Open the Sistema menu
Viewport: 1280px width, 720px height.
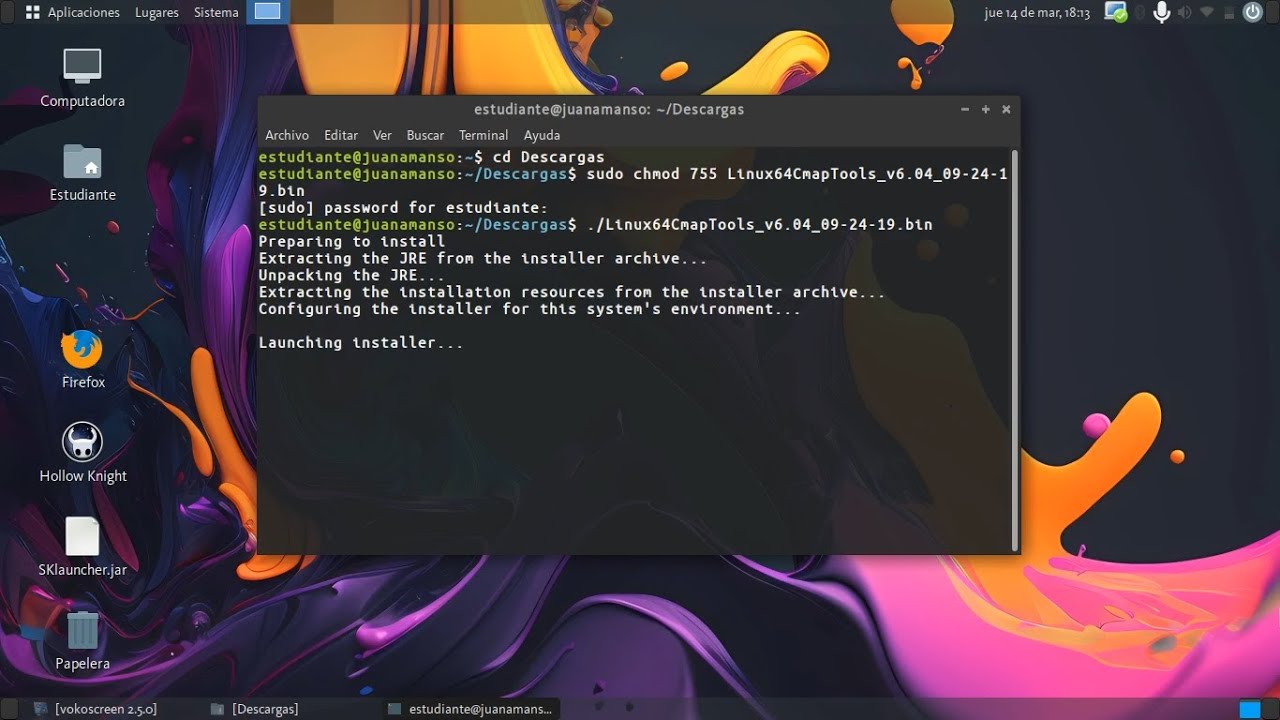pyautogui.click(x=216, y=12)
